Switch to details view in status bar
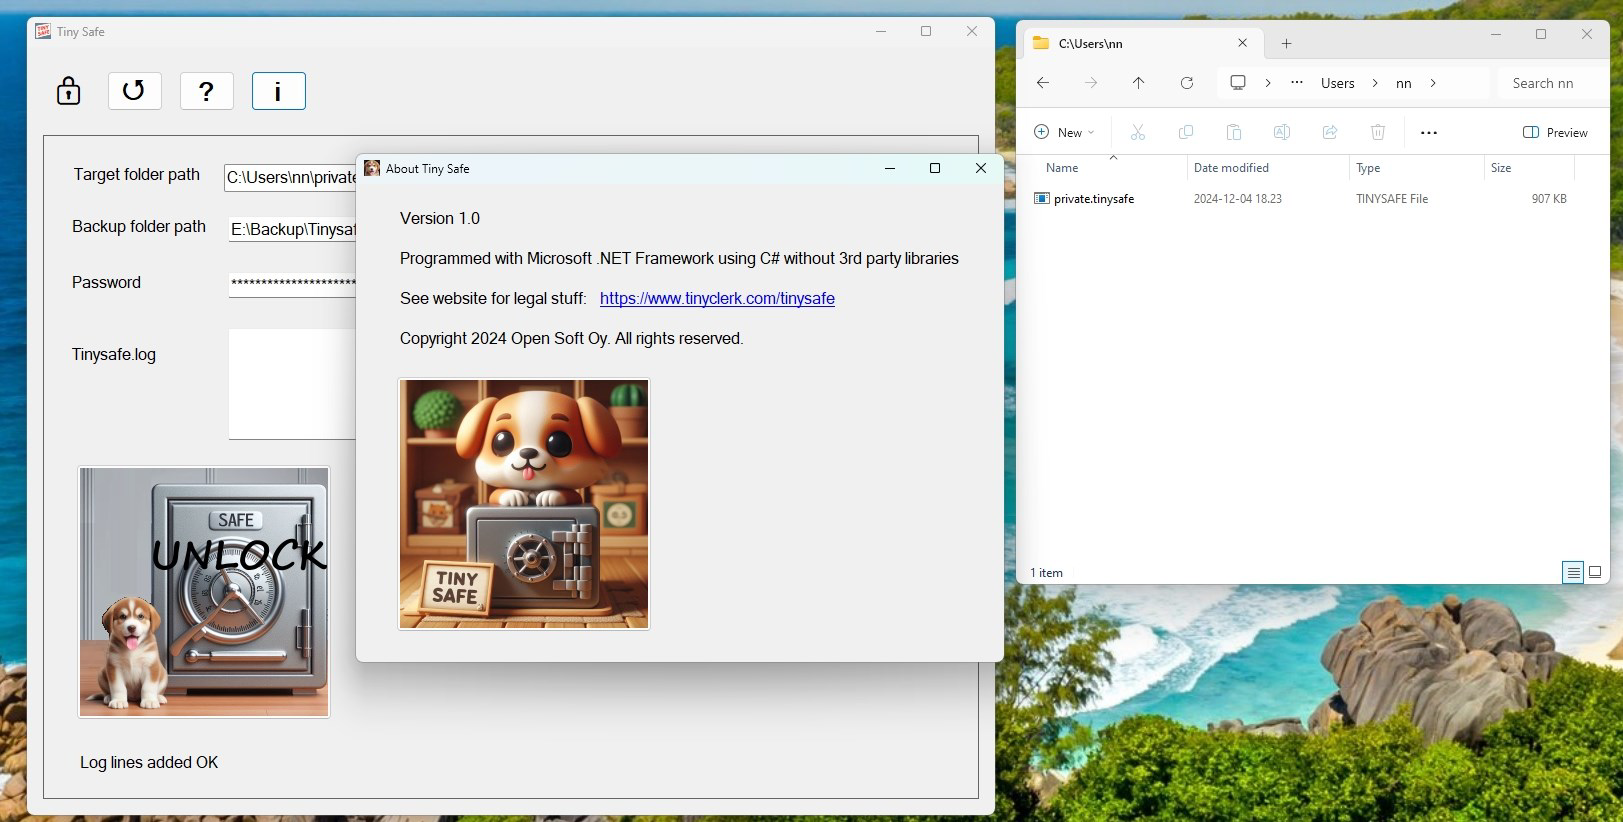Screen dimensions: 1623x822 1573,573
